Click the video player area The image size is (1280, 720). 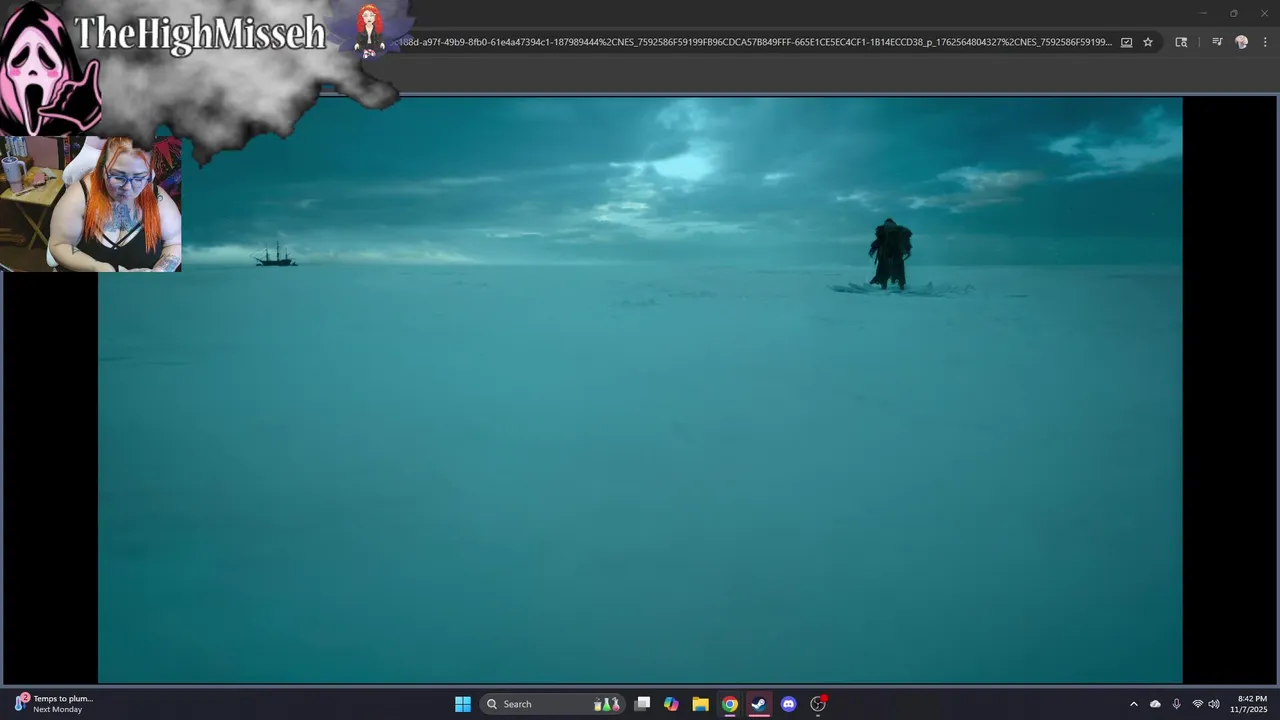(x=640, y=390)
